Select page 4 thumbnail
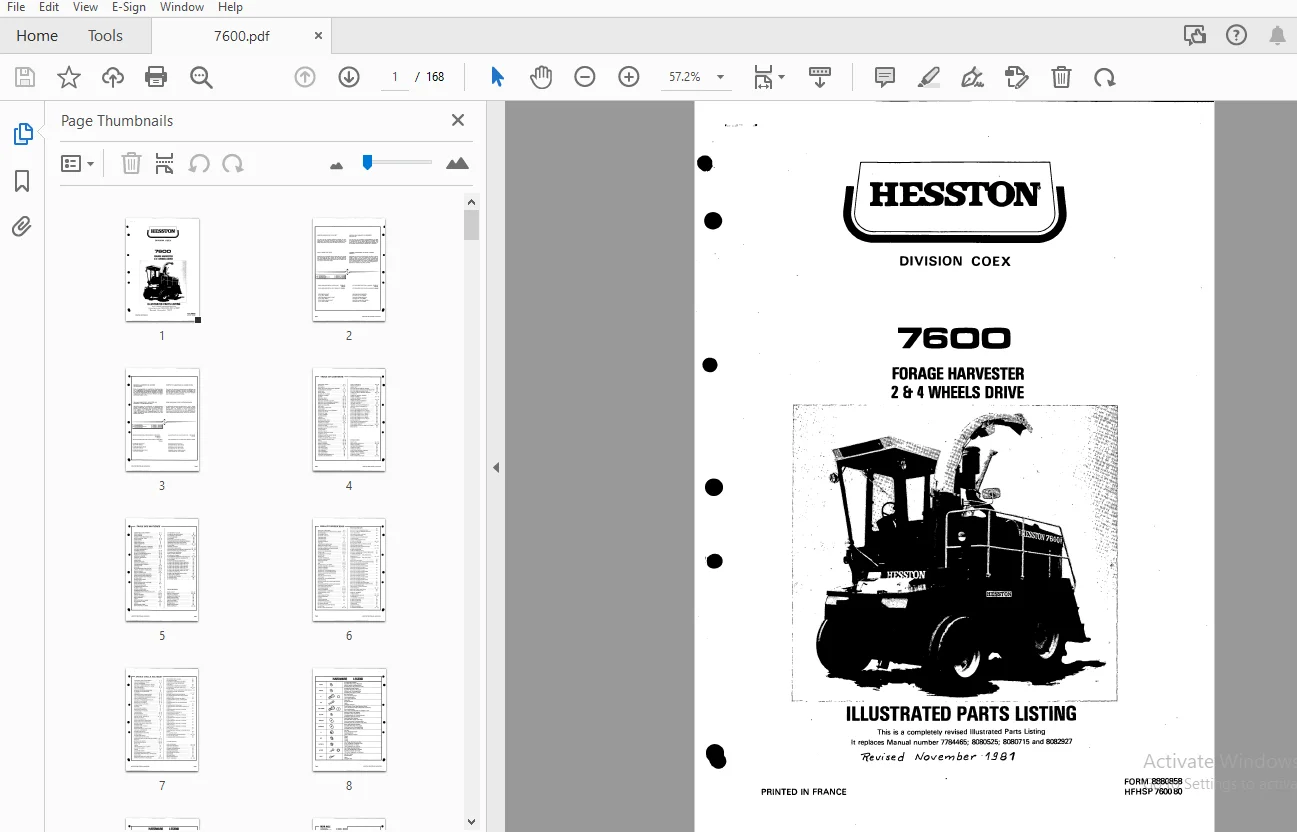The image size is (1297, 832). click(349, 420)
